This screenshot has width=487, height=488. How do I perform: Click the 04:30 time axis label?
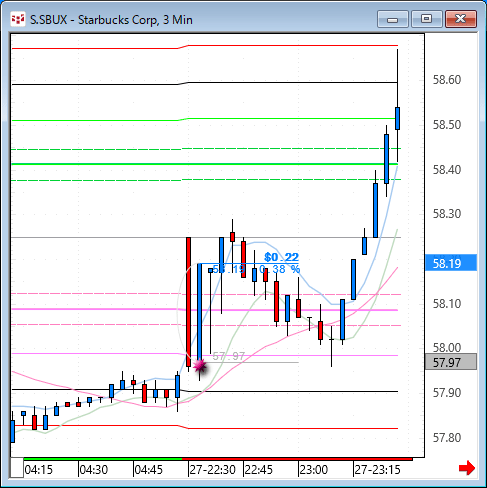click(94, 470)
